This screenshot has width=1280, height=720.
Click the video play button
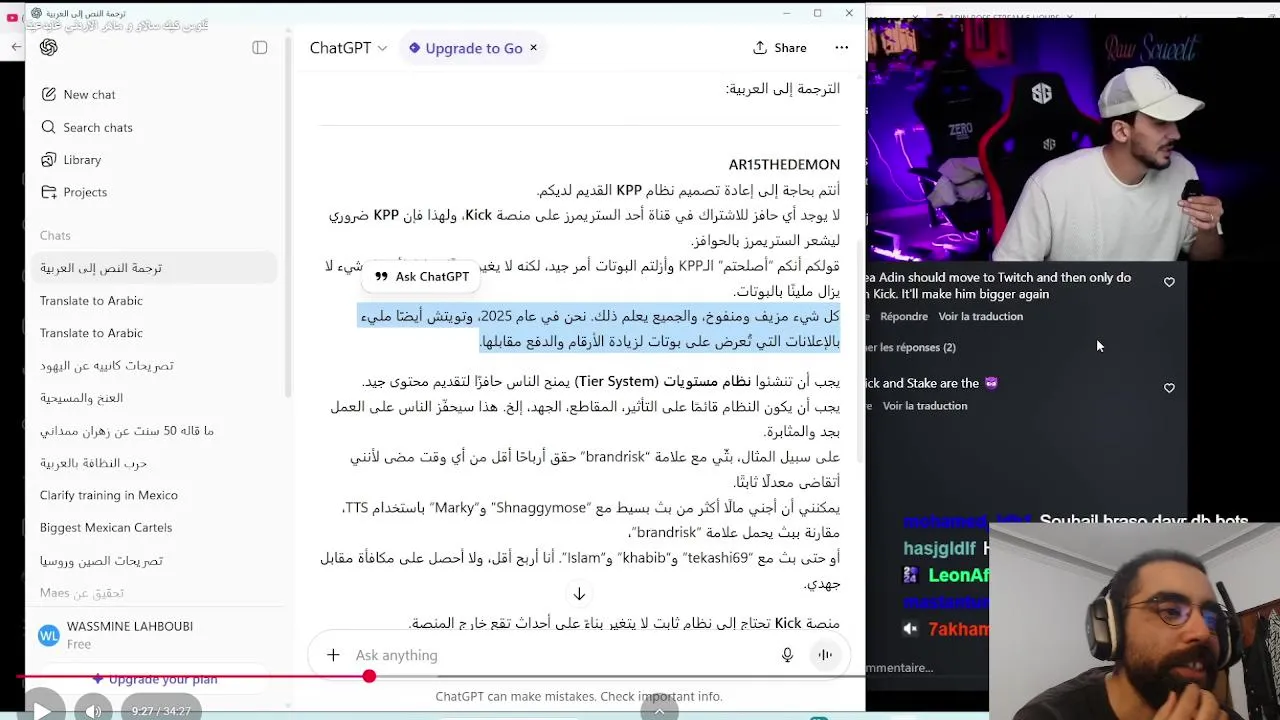[x=41, y=709]
